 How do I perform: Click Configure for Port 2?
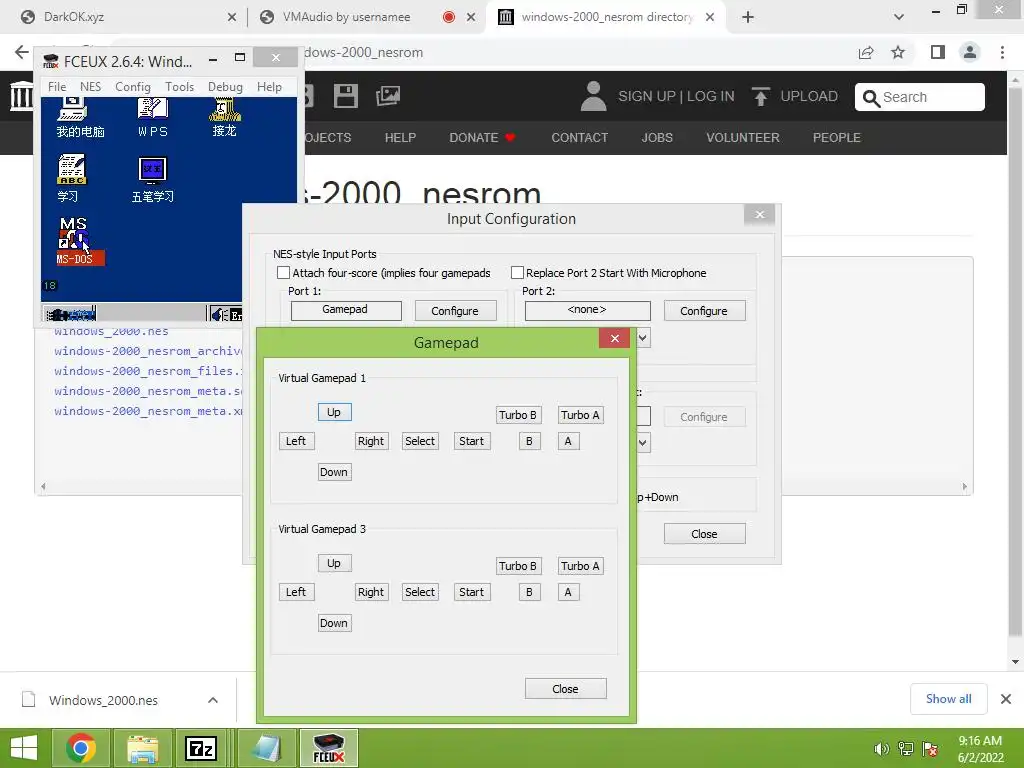[704, 311]
